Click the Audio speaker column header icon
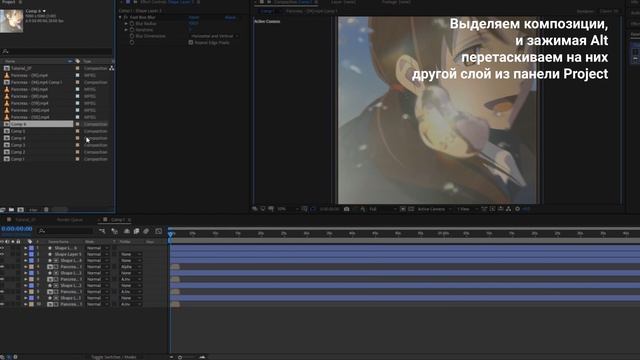 click(7, 242)
